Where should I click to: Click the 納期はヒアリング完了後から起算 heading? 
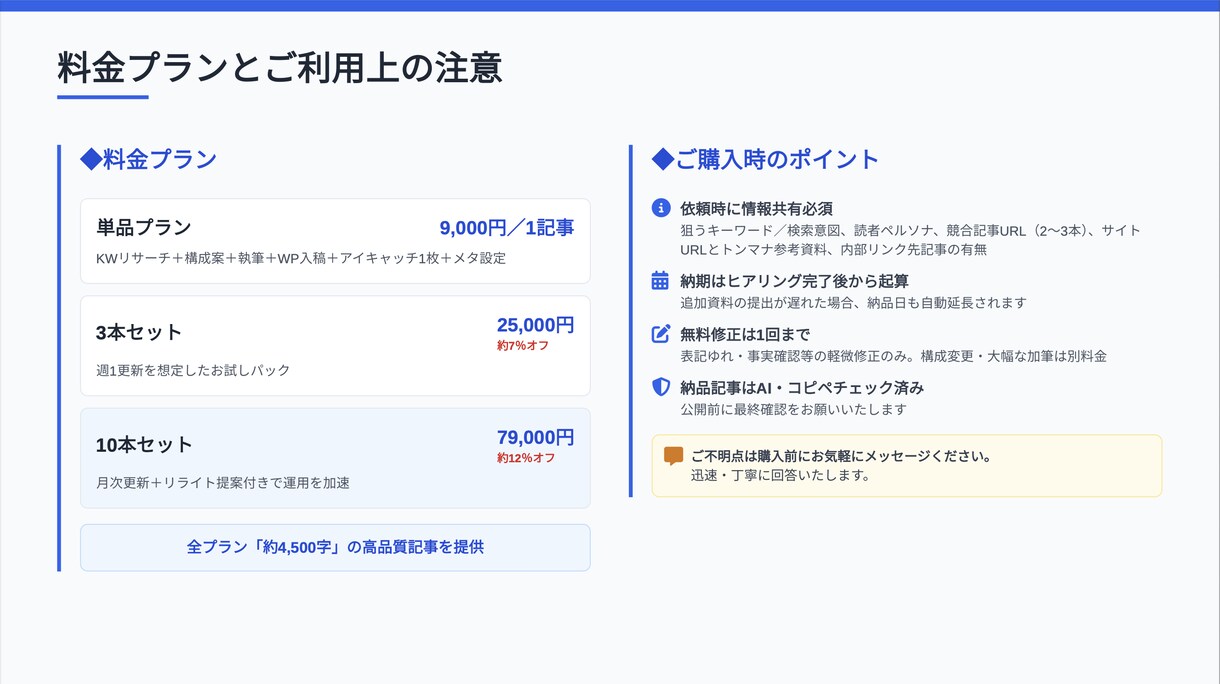(794, 281)
